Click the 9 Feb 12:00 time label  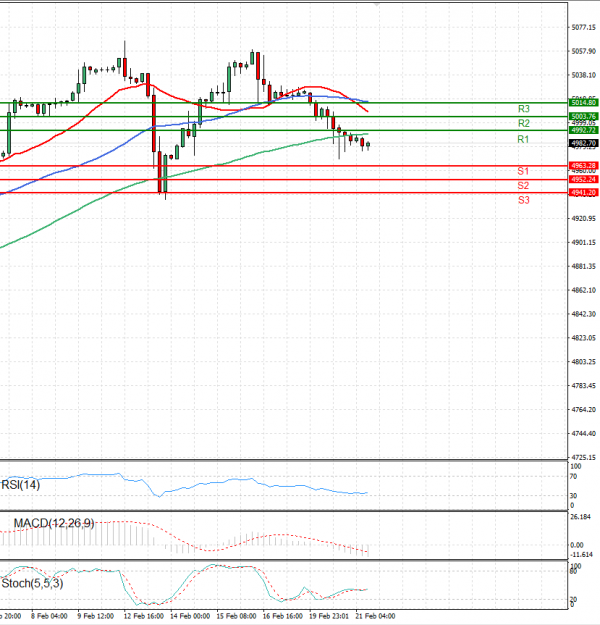[96, 616]
